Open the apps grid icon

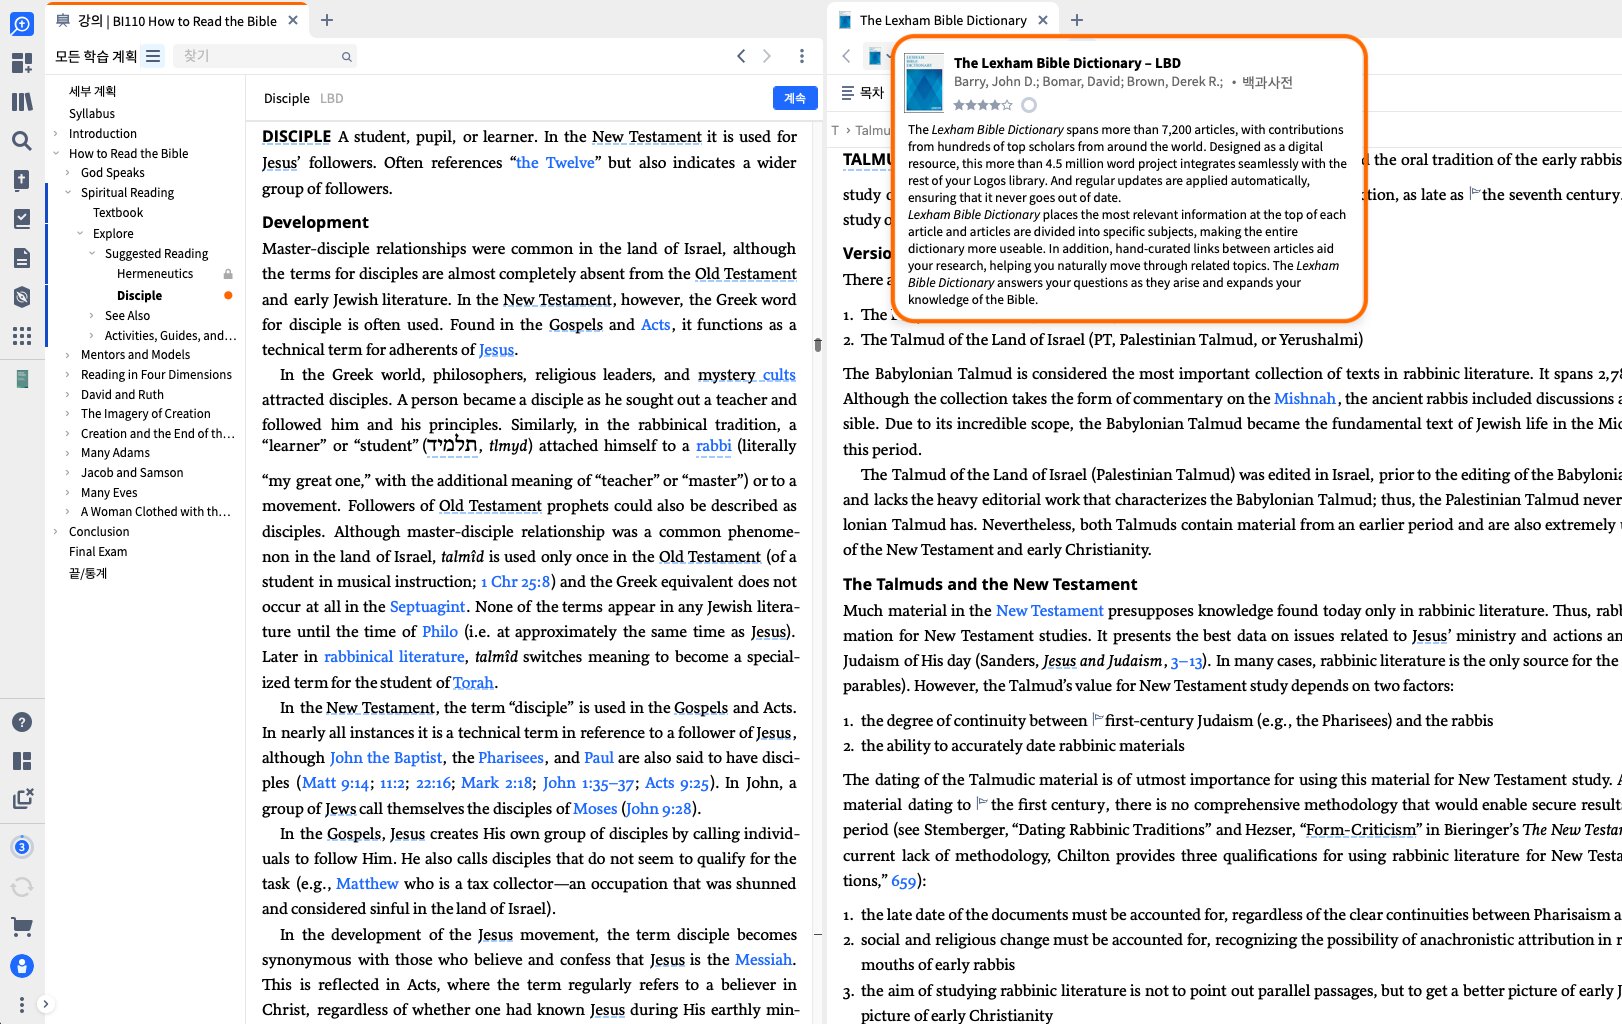coord(21,336)
